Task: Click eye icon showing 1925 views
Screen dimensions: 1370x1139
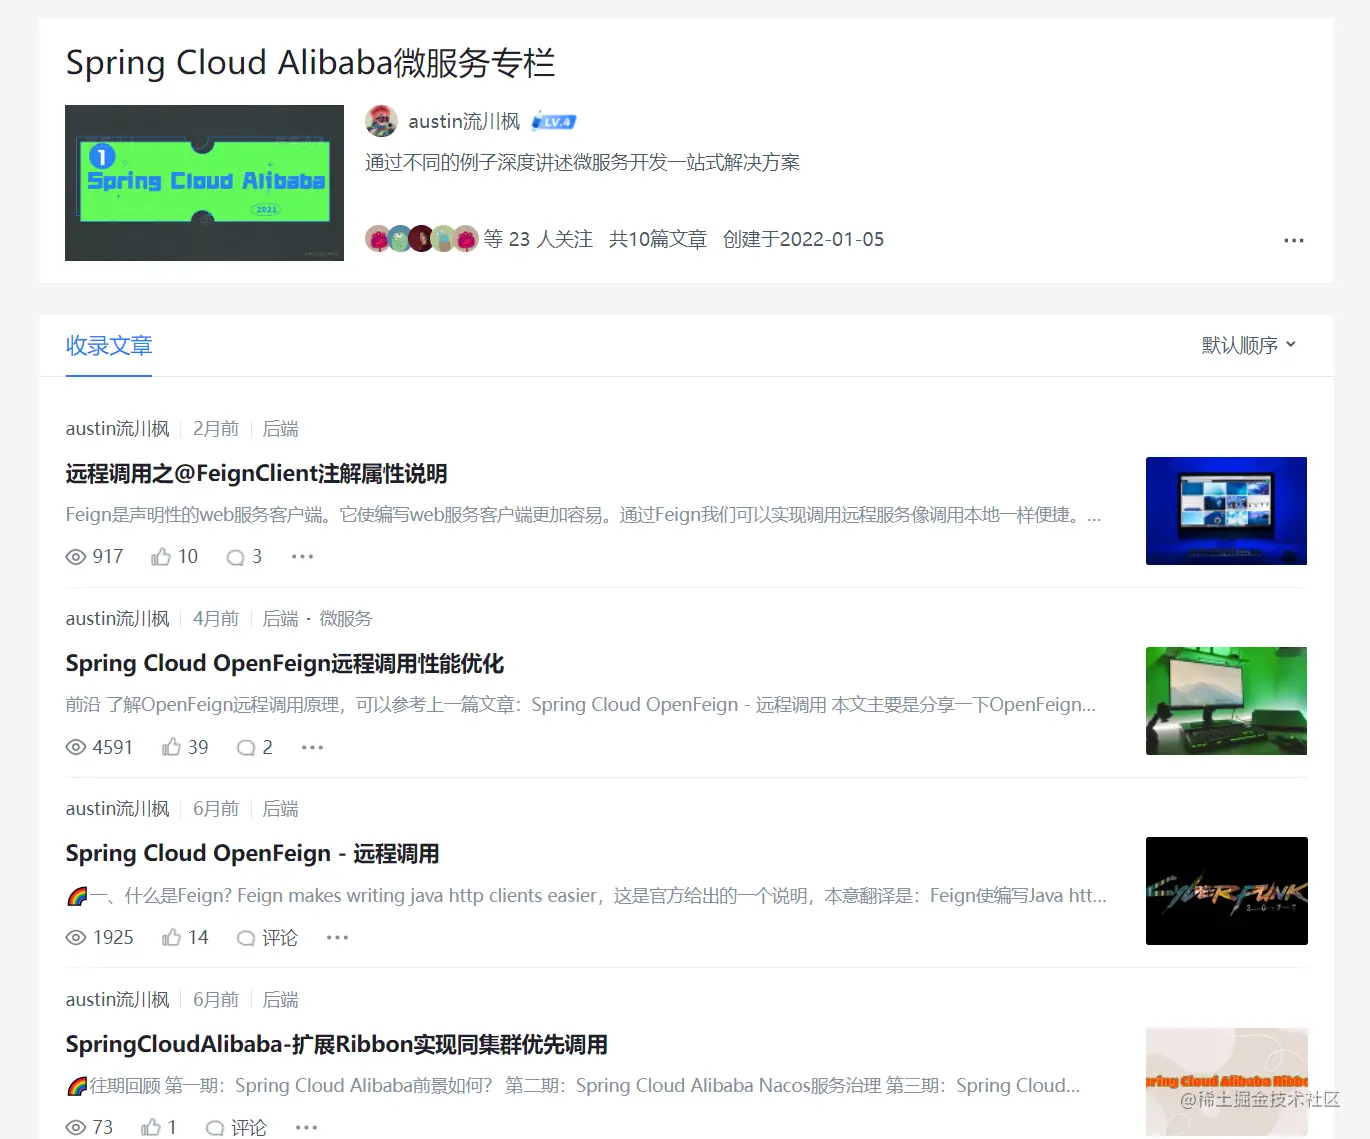Action: 76,938
